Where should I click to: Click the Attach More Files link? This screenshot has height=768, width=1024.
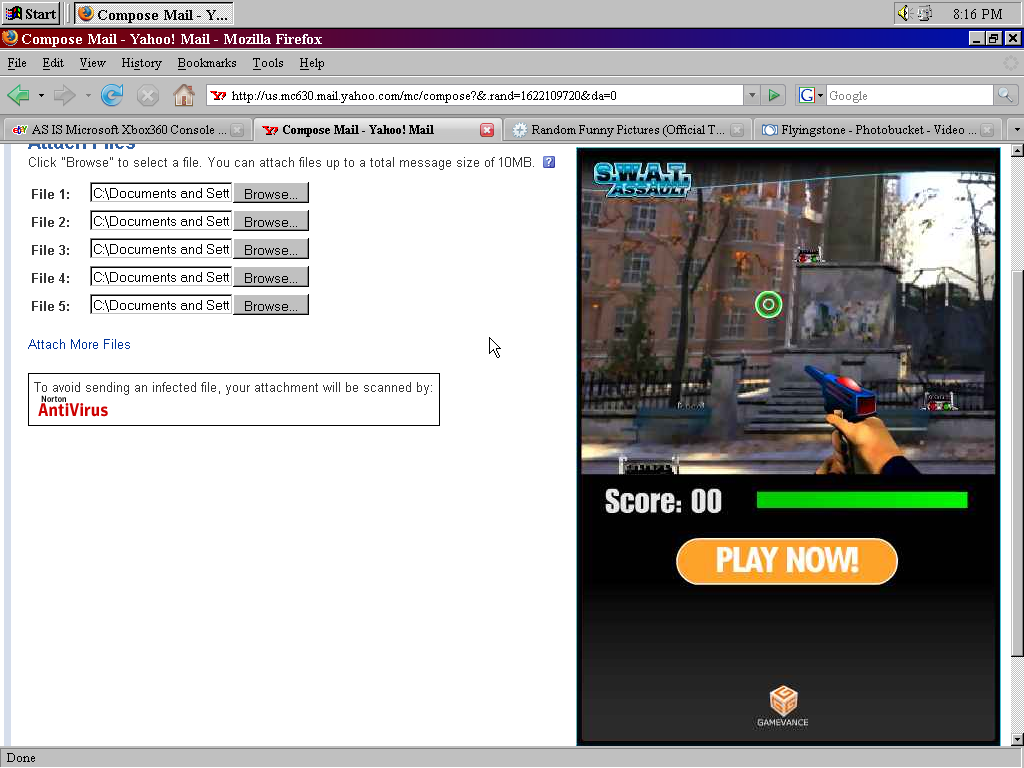coord(79,344)
